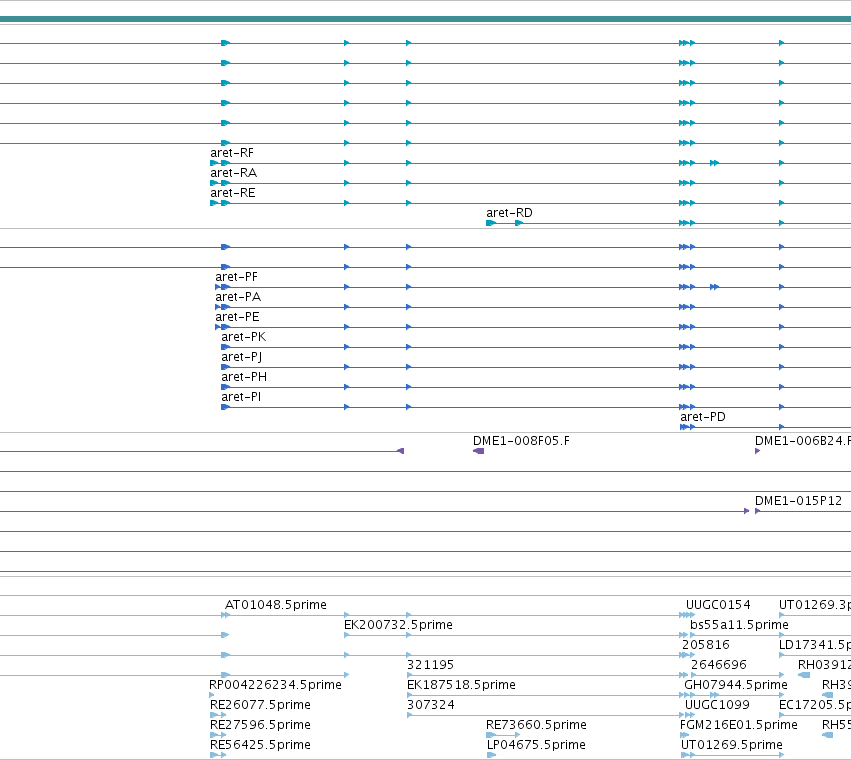Select the aret-RF transcript label
This screenshot has height=760, width=851.
pos(232,153)
